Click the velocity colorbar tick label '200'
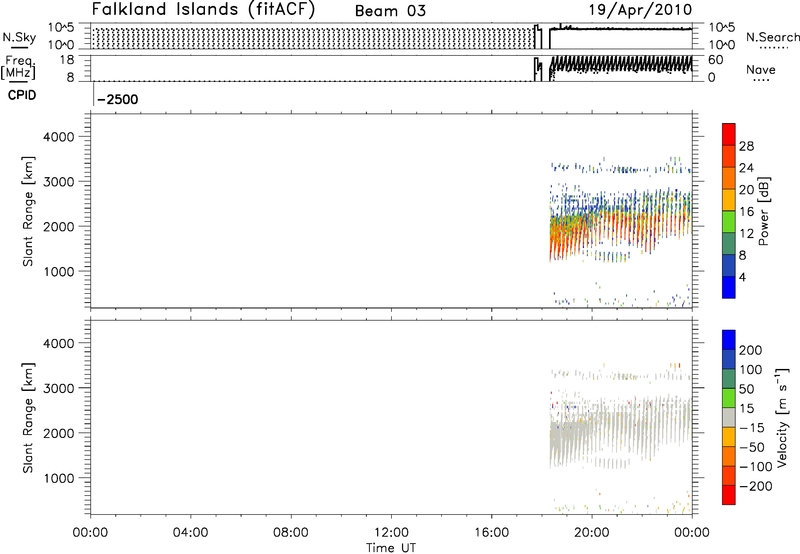This screenshot has width=800, height=554. point(751,350)
